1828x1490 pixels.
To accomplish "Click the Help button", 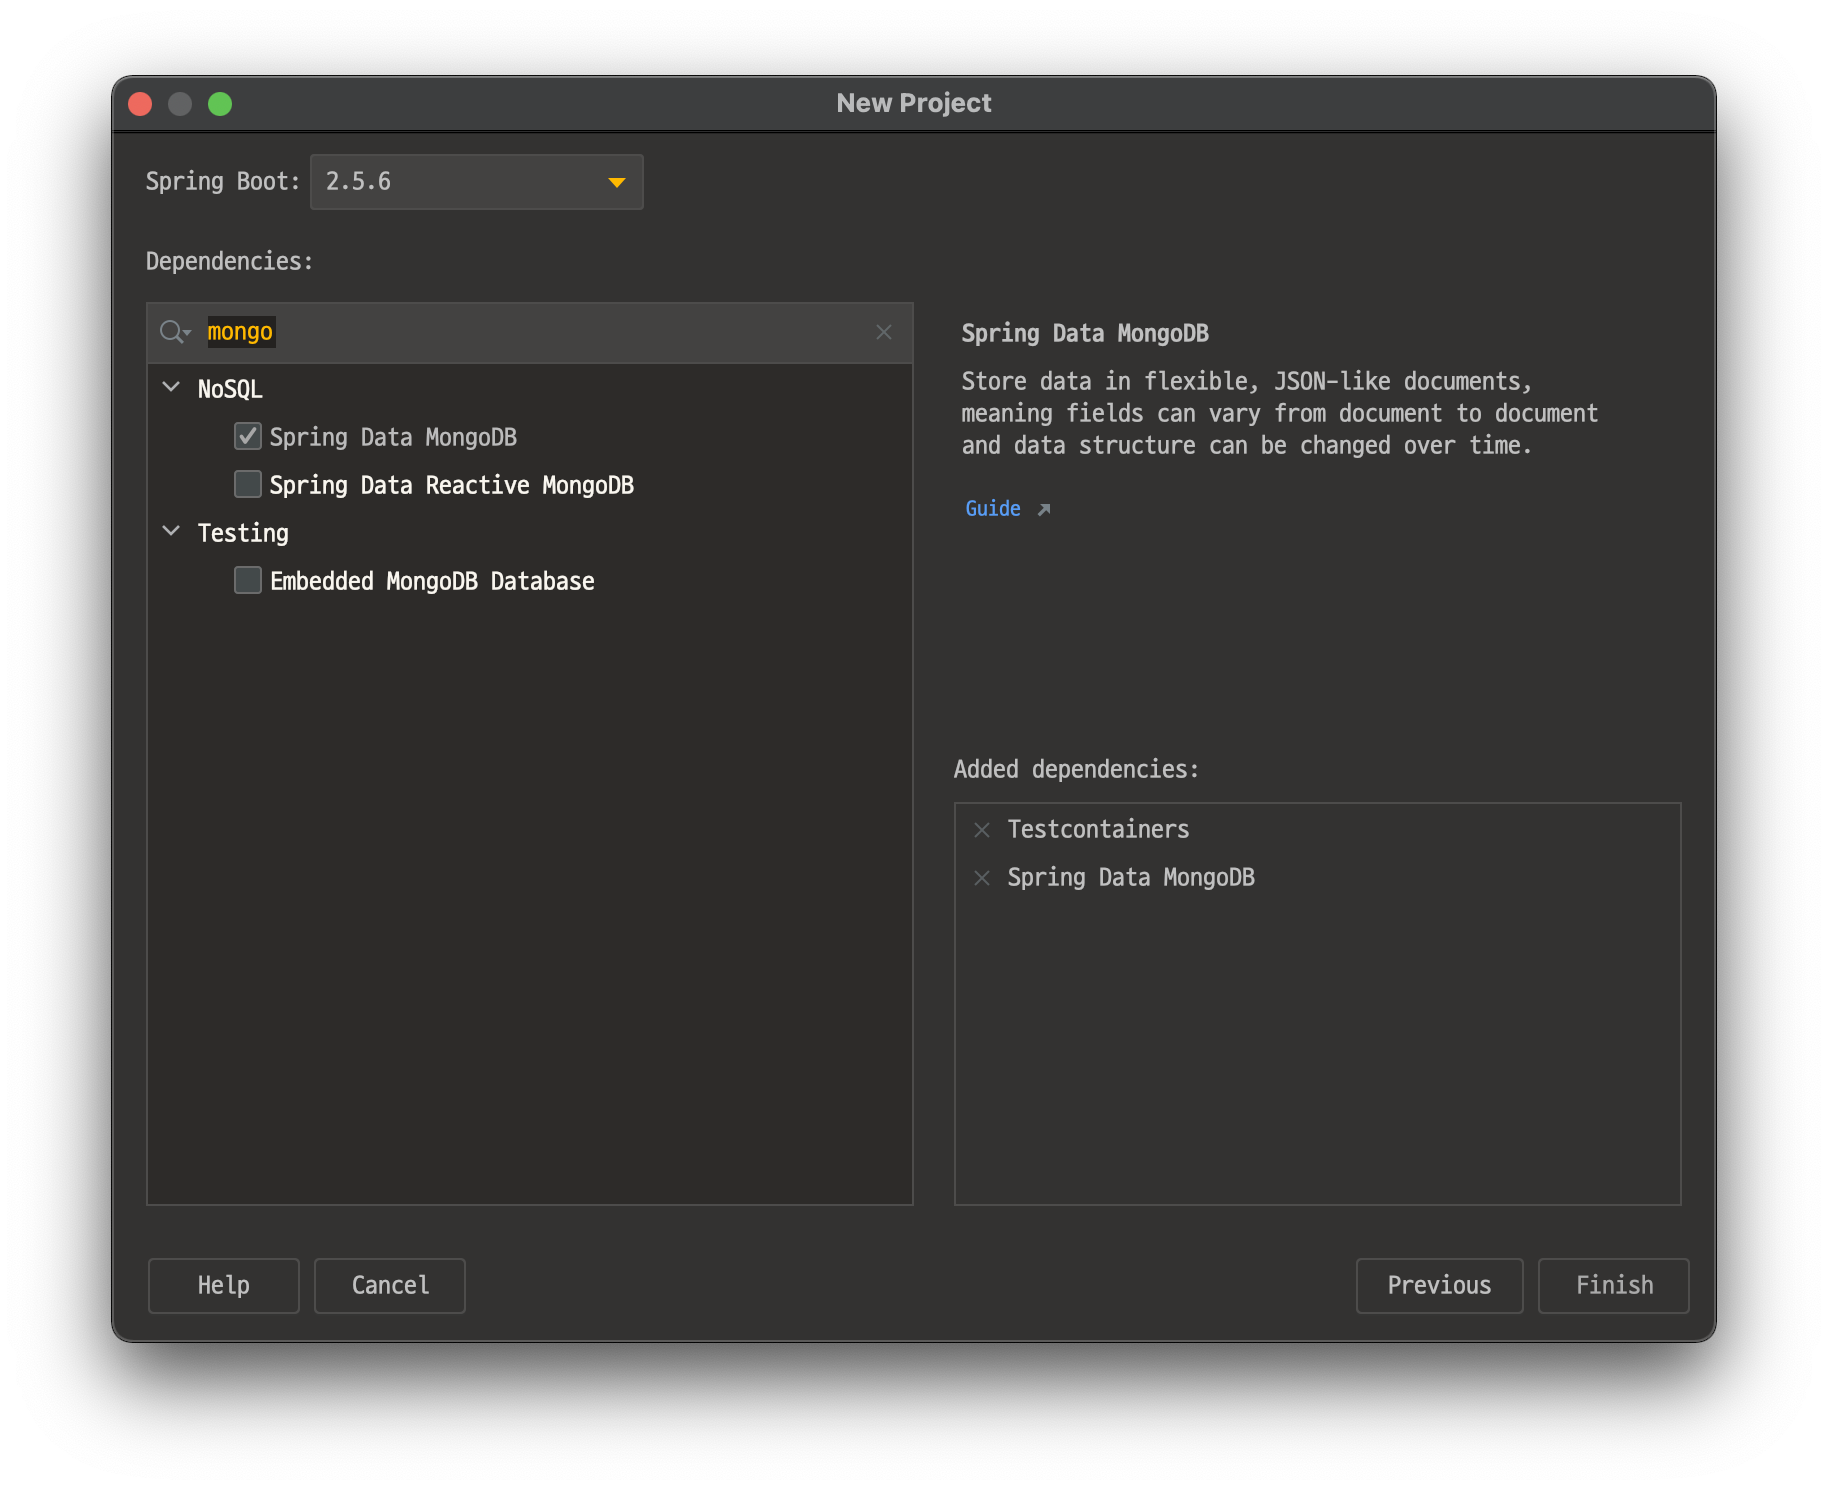I will (x=224, y=1285).
